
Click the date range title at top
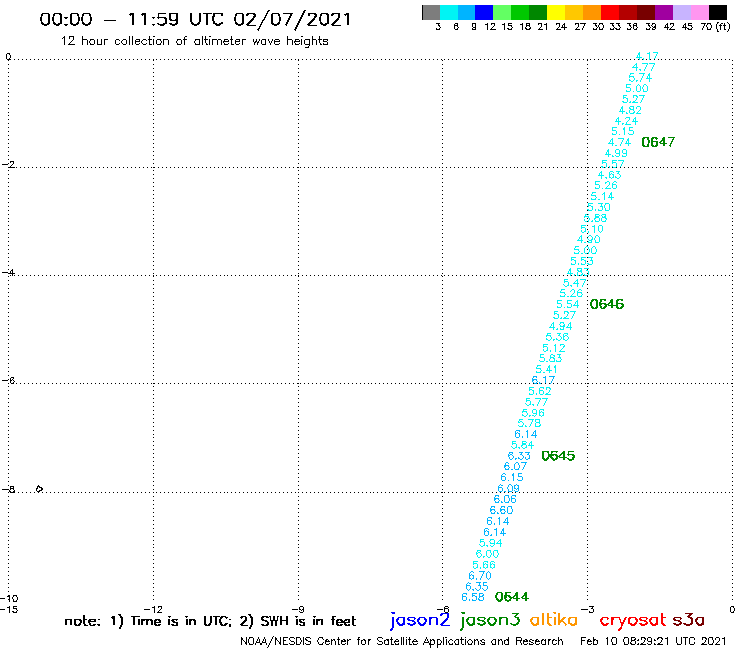pyautogui.click(x=195, y=19)
